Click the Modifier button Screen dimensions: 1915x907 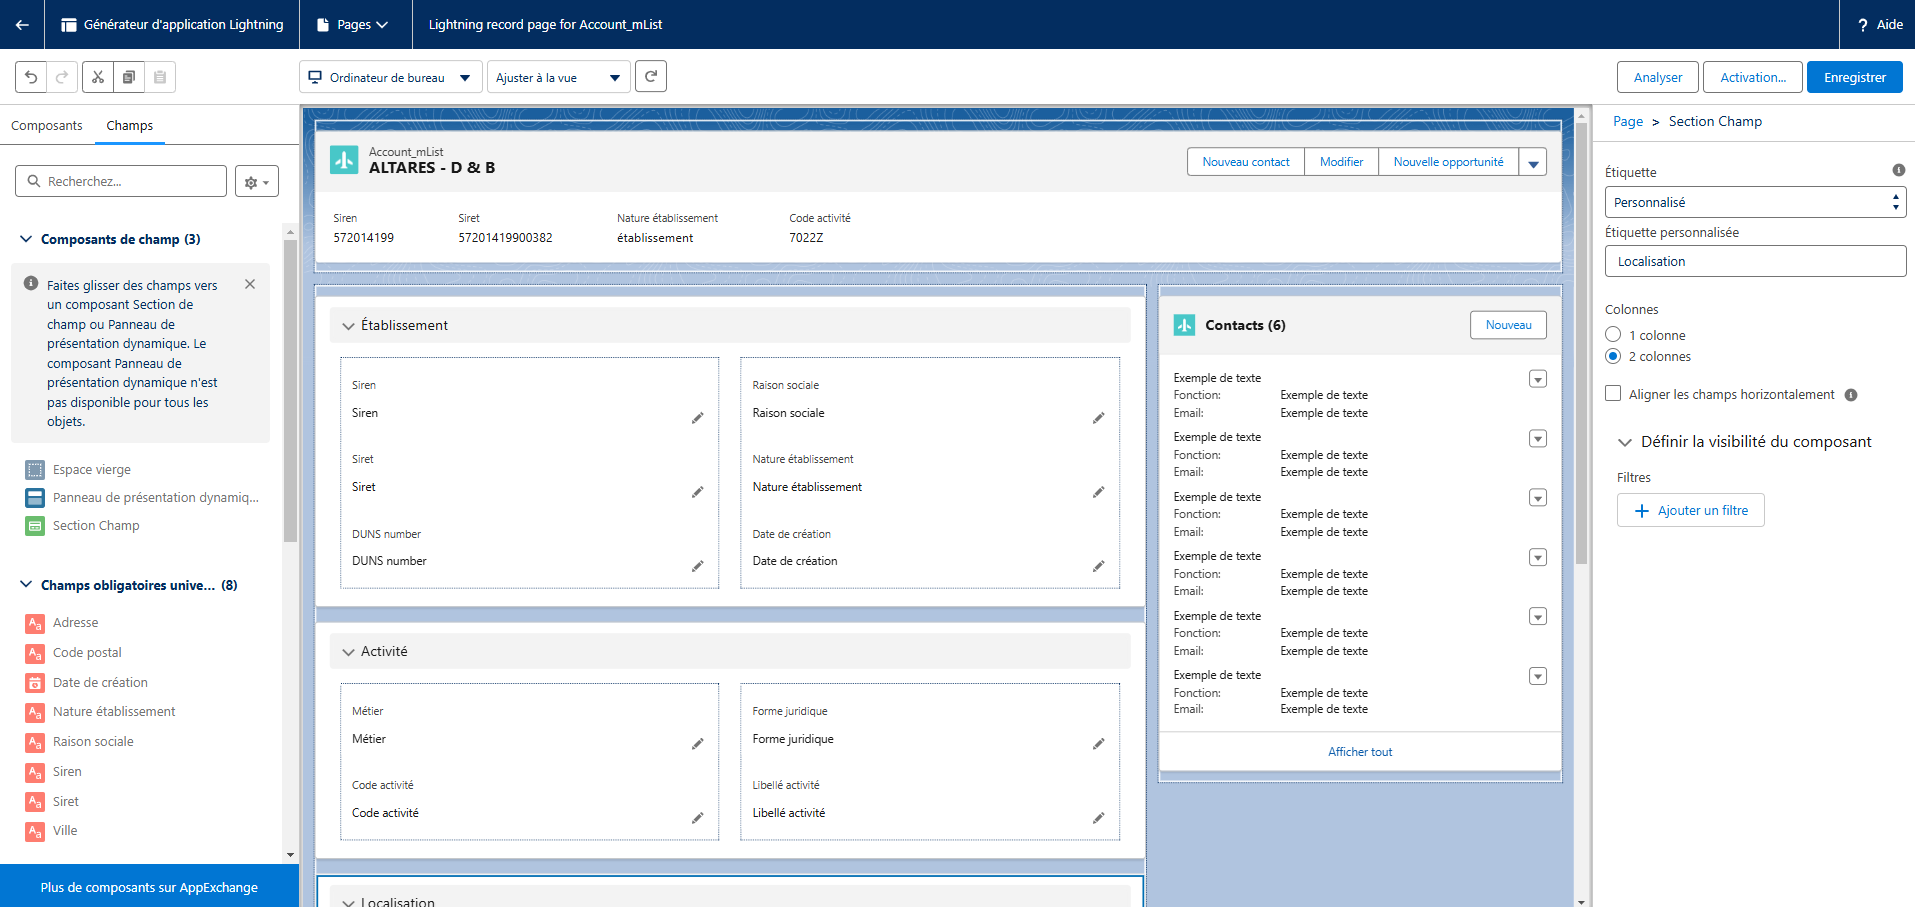(x=1341, y=162)
